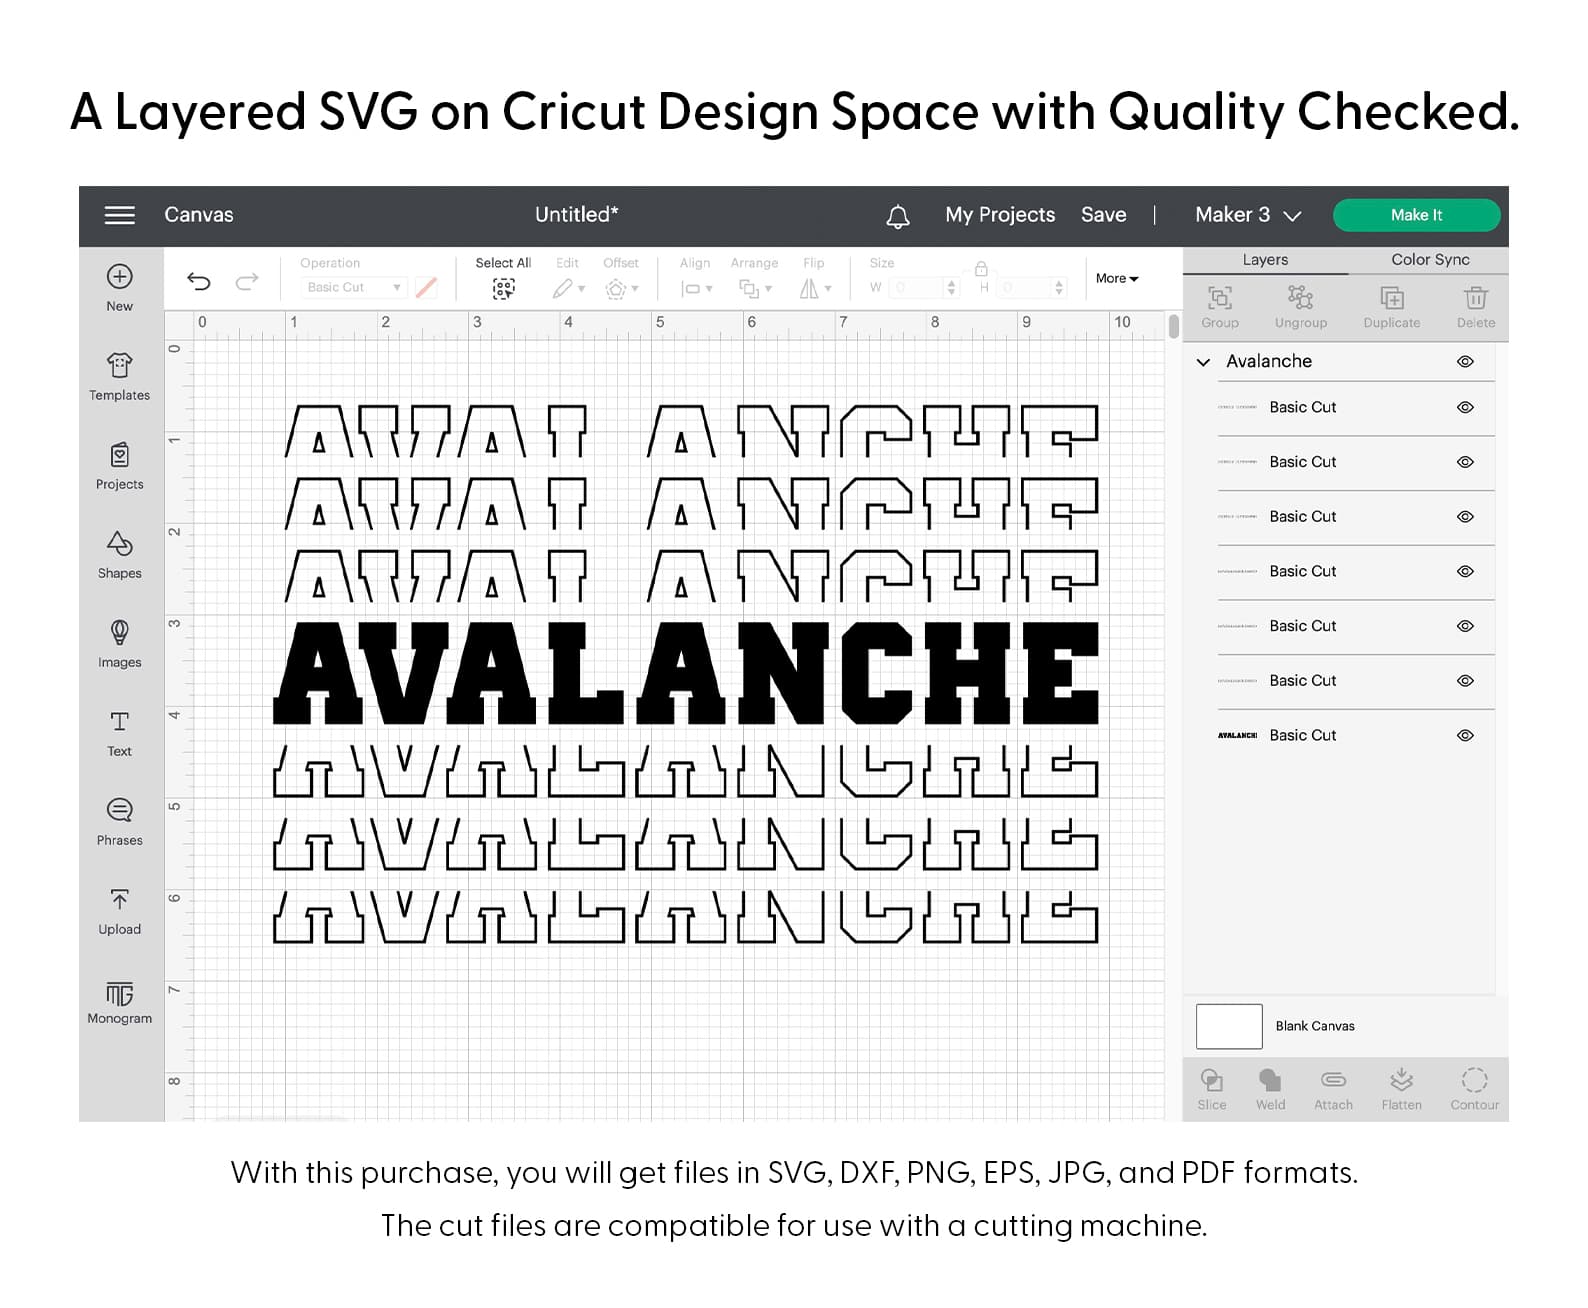The height and width of the screenshot is (1308, 1588).
Task: Hide the solid AVALANCHE Basic Cut layer
Action: click(1465, 735)
